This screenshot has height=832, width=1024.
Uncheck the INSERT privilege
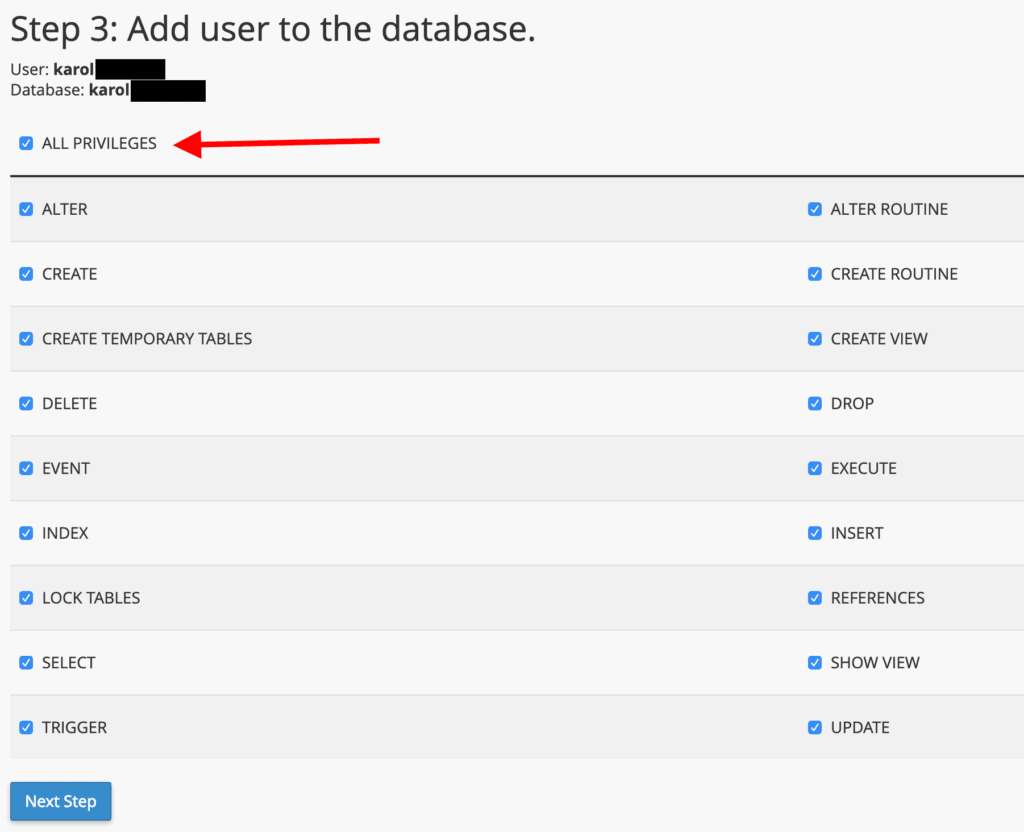point(815,533)
